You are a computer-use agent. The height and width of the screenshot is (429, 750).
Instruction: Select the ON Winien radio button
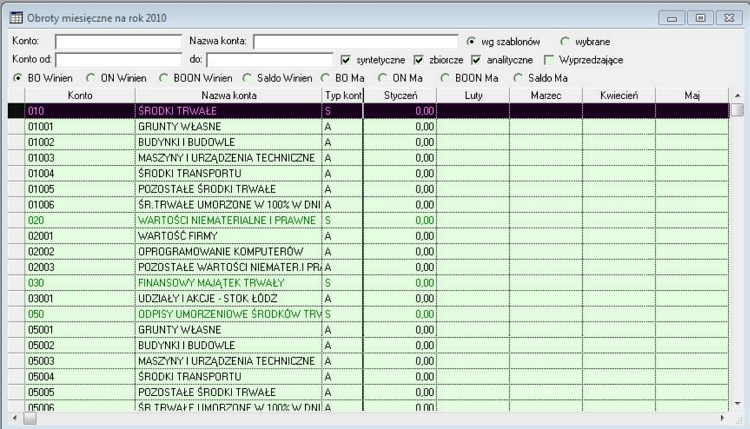90,78
